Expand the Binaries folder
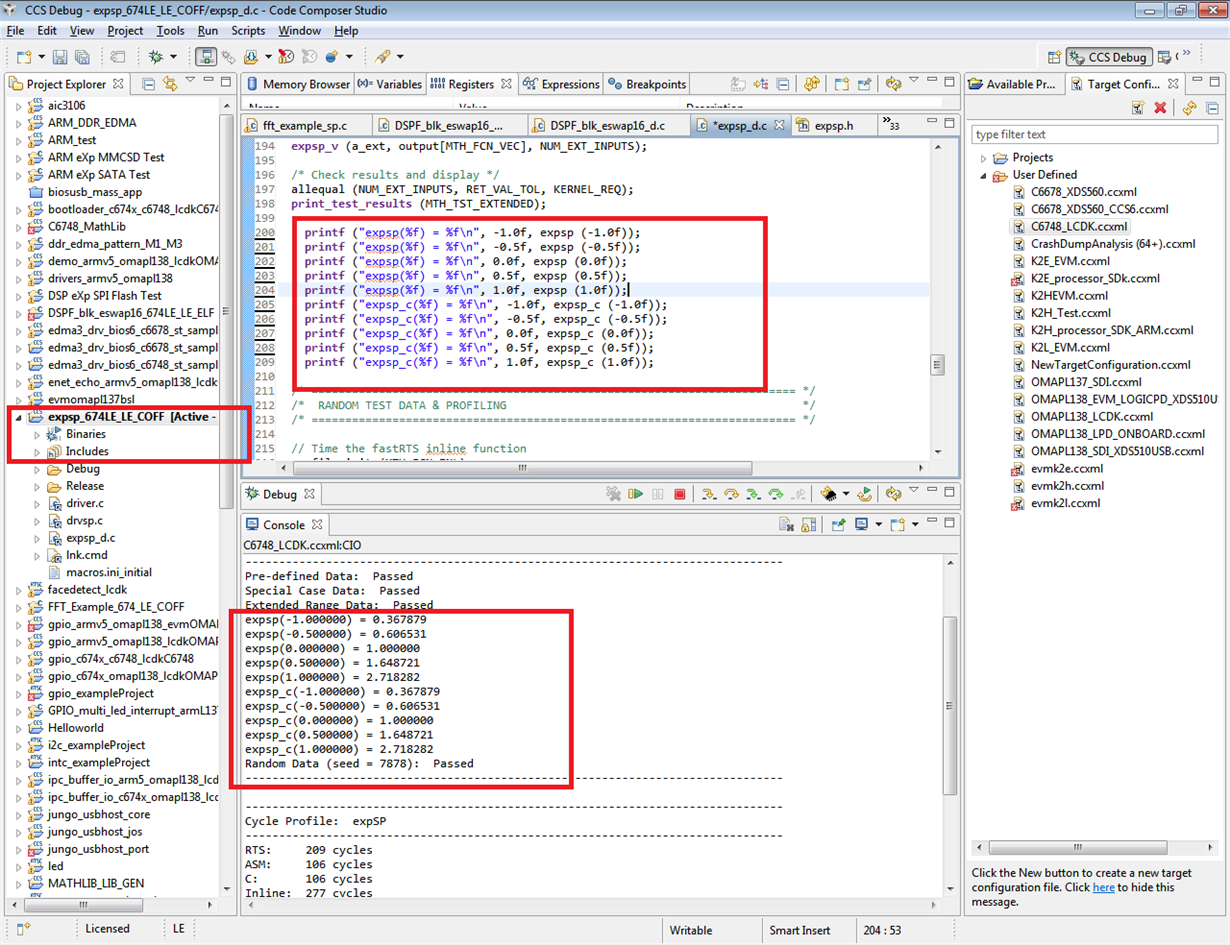 pos(38,434)
